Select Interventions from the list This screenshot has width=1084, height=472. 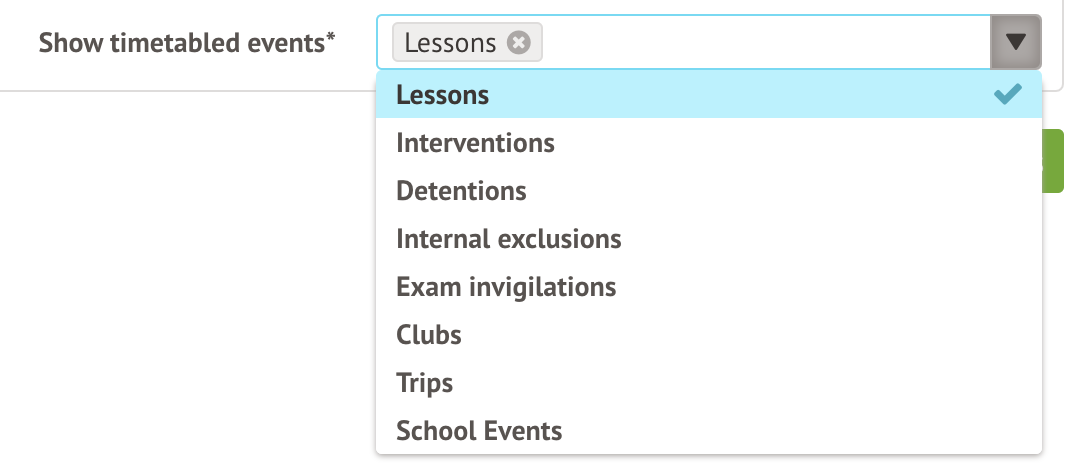[x=475, y=143]
